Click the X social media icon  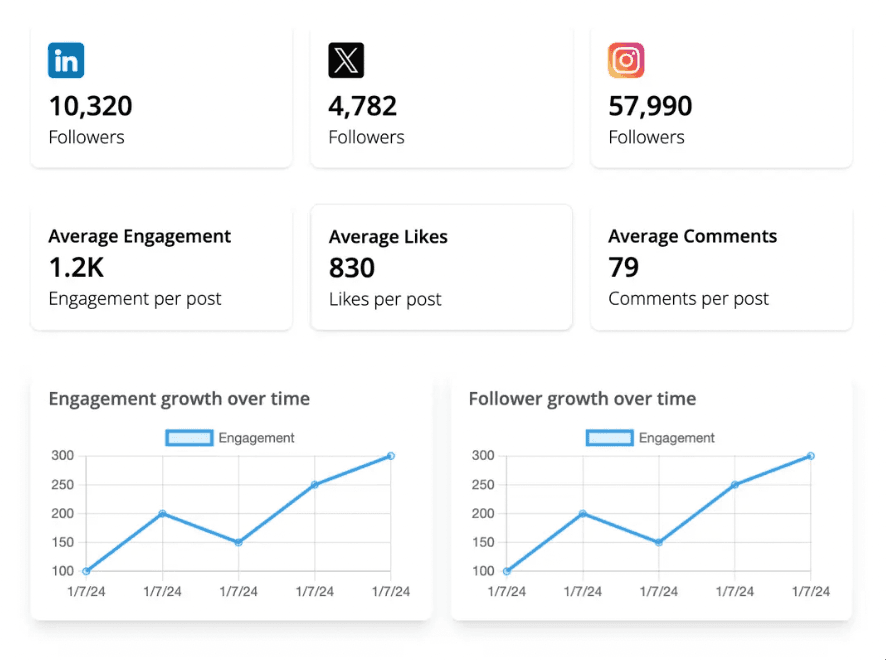(x=346, y=60)
